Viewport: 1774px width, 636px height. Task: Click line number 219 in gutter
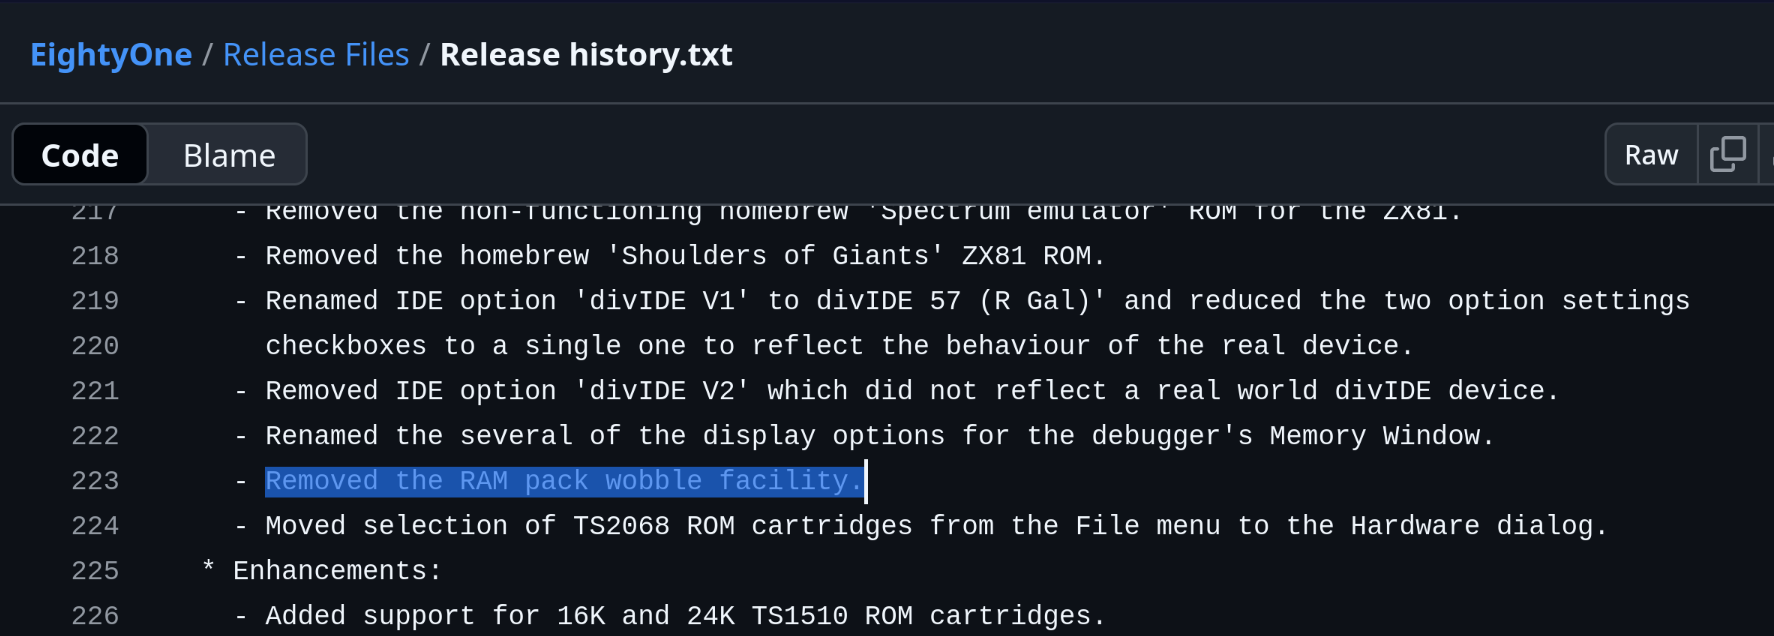click(x=95, y=301)
